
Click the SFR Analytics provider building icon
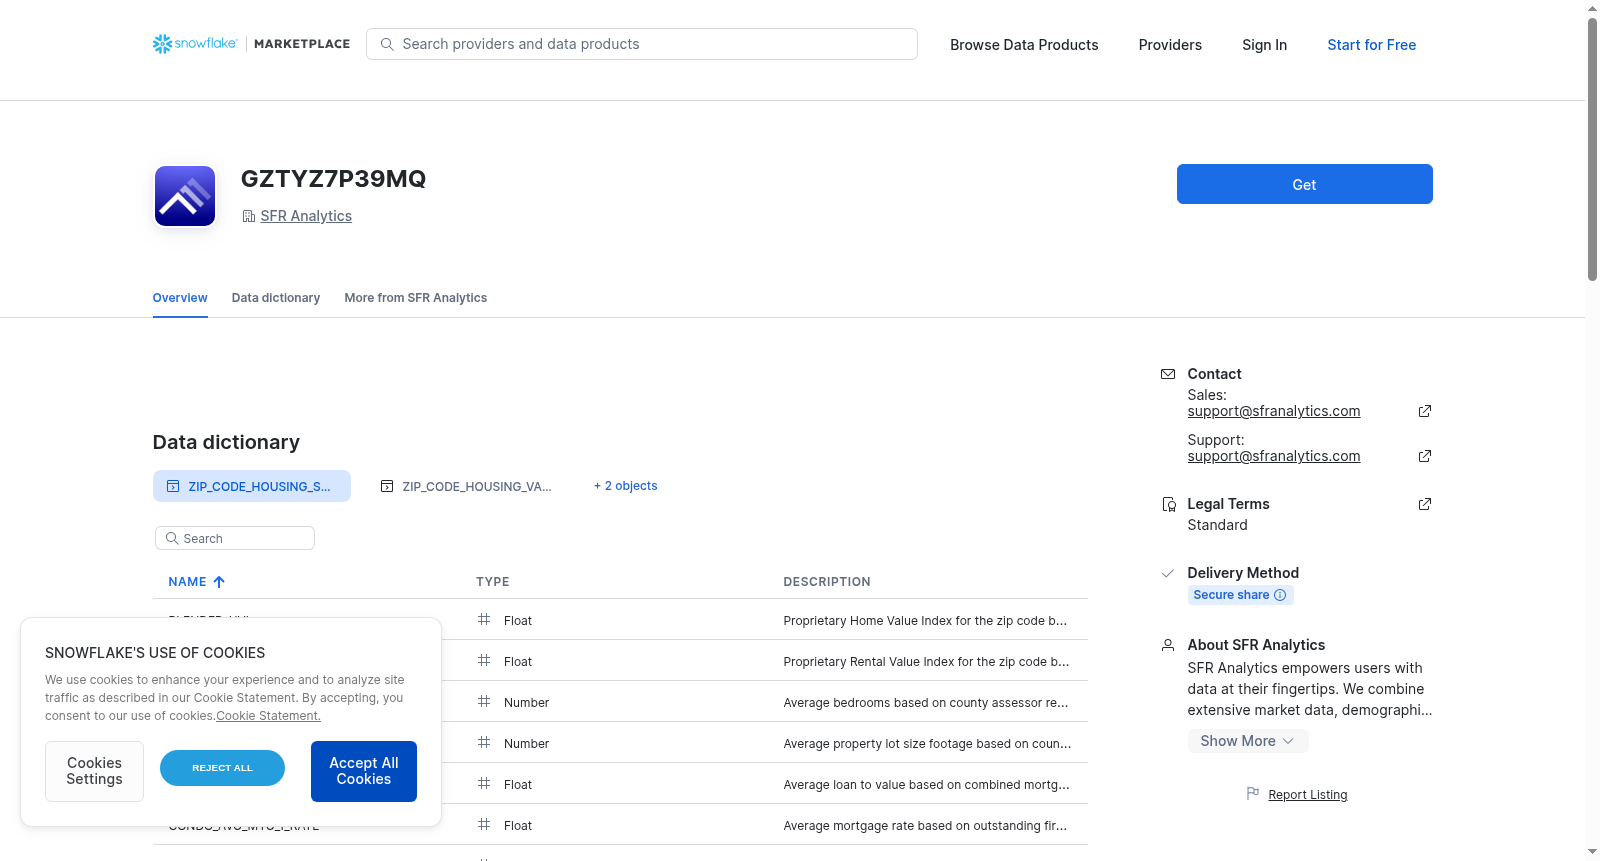click(x=249, y=216)
